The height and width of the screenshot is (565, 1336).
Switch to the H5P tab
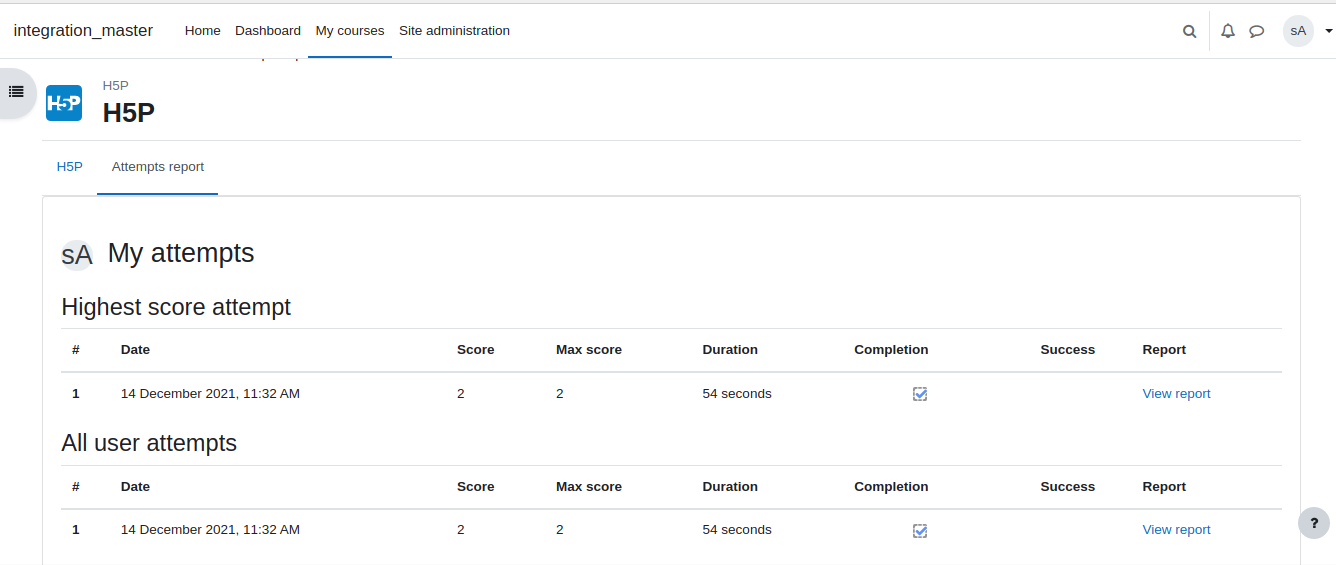70,167
